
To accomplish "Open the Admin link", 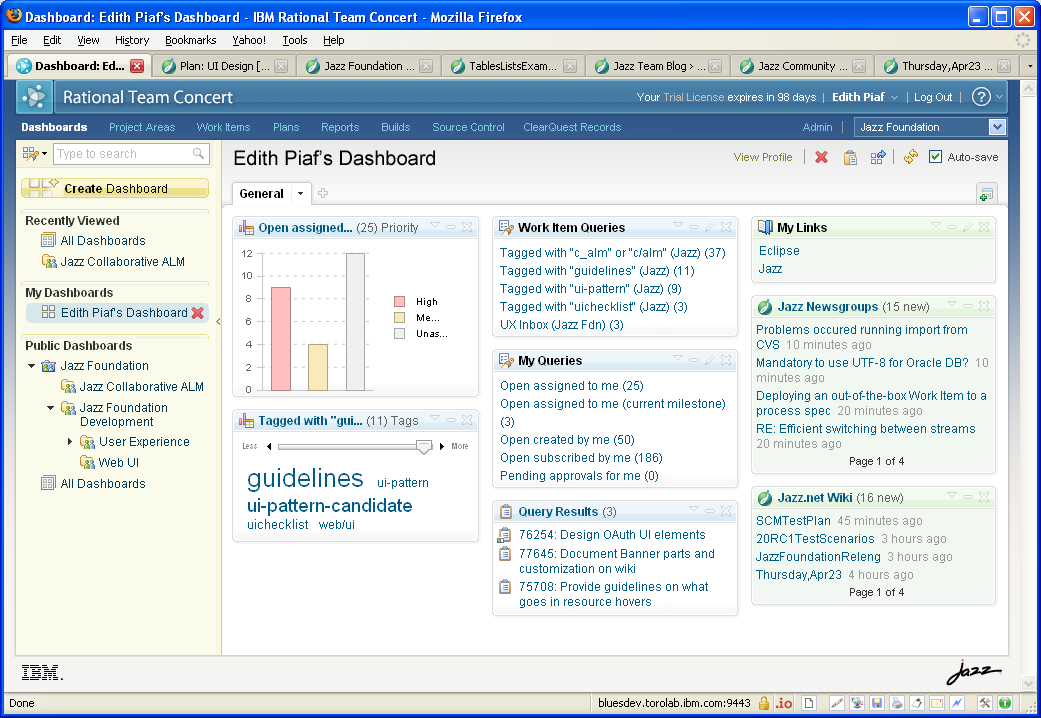I will tap(817, 127).
